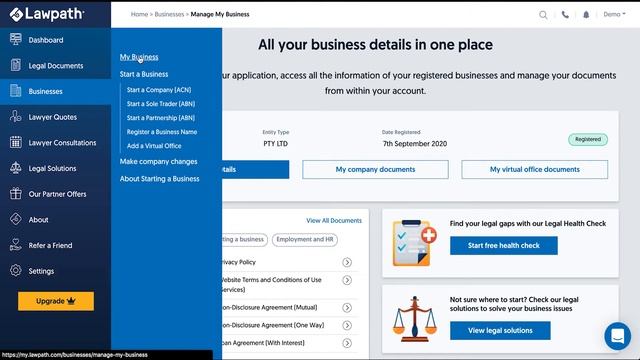This screenshot has width=640, height=360.
Task: Click the PTY LTD entity type value
Action: pyautogui.click(x=276, y=144)
